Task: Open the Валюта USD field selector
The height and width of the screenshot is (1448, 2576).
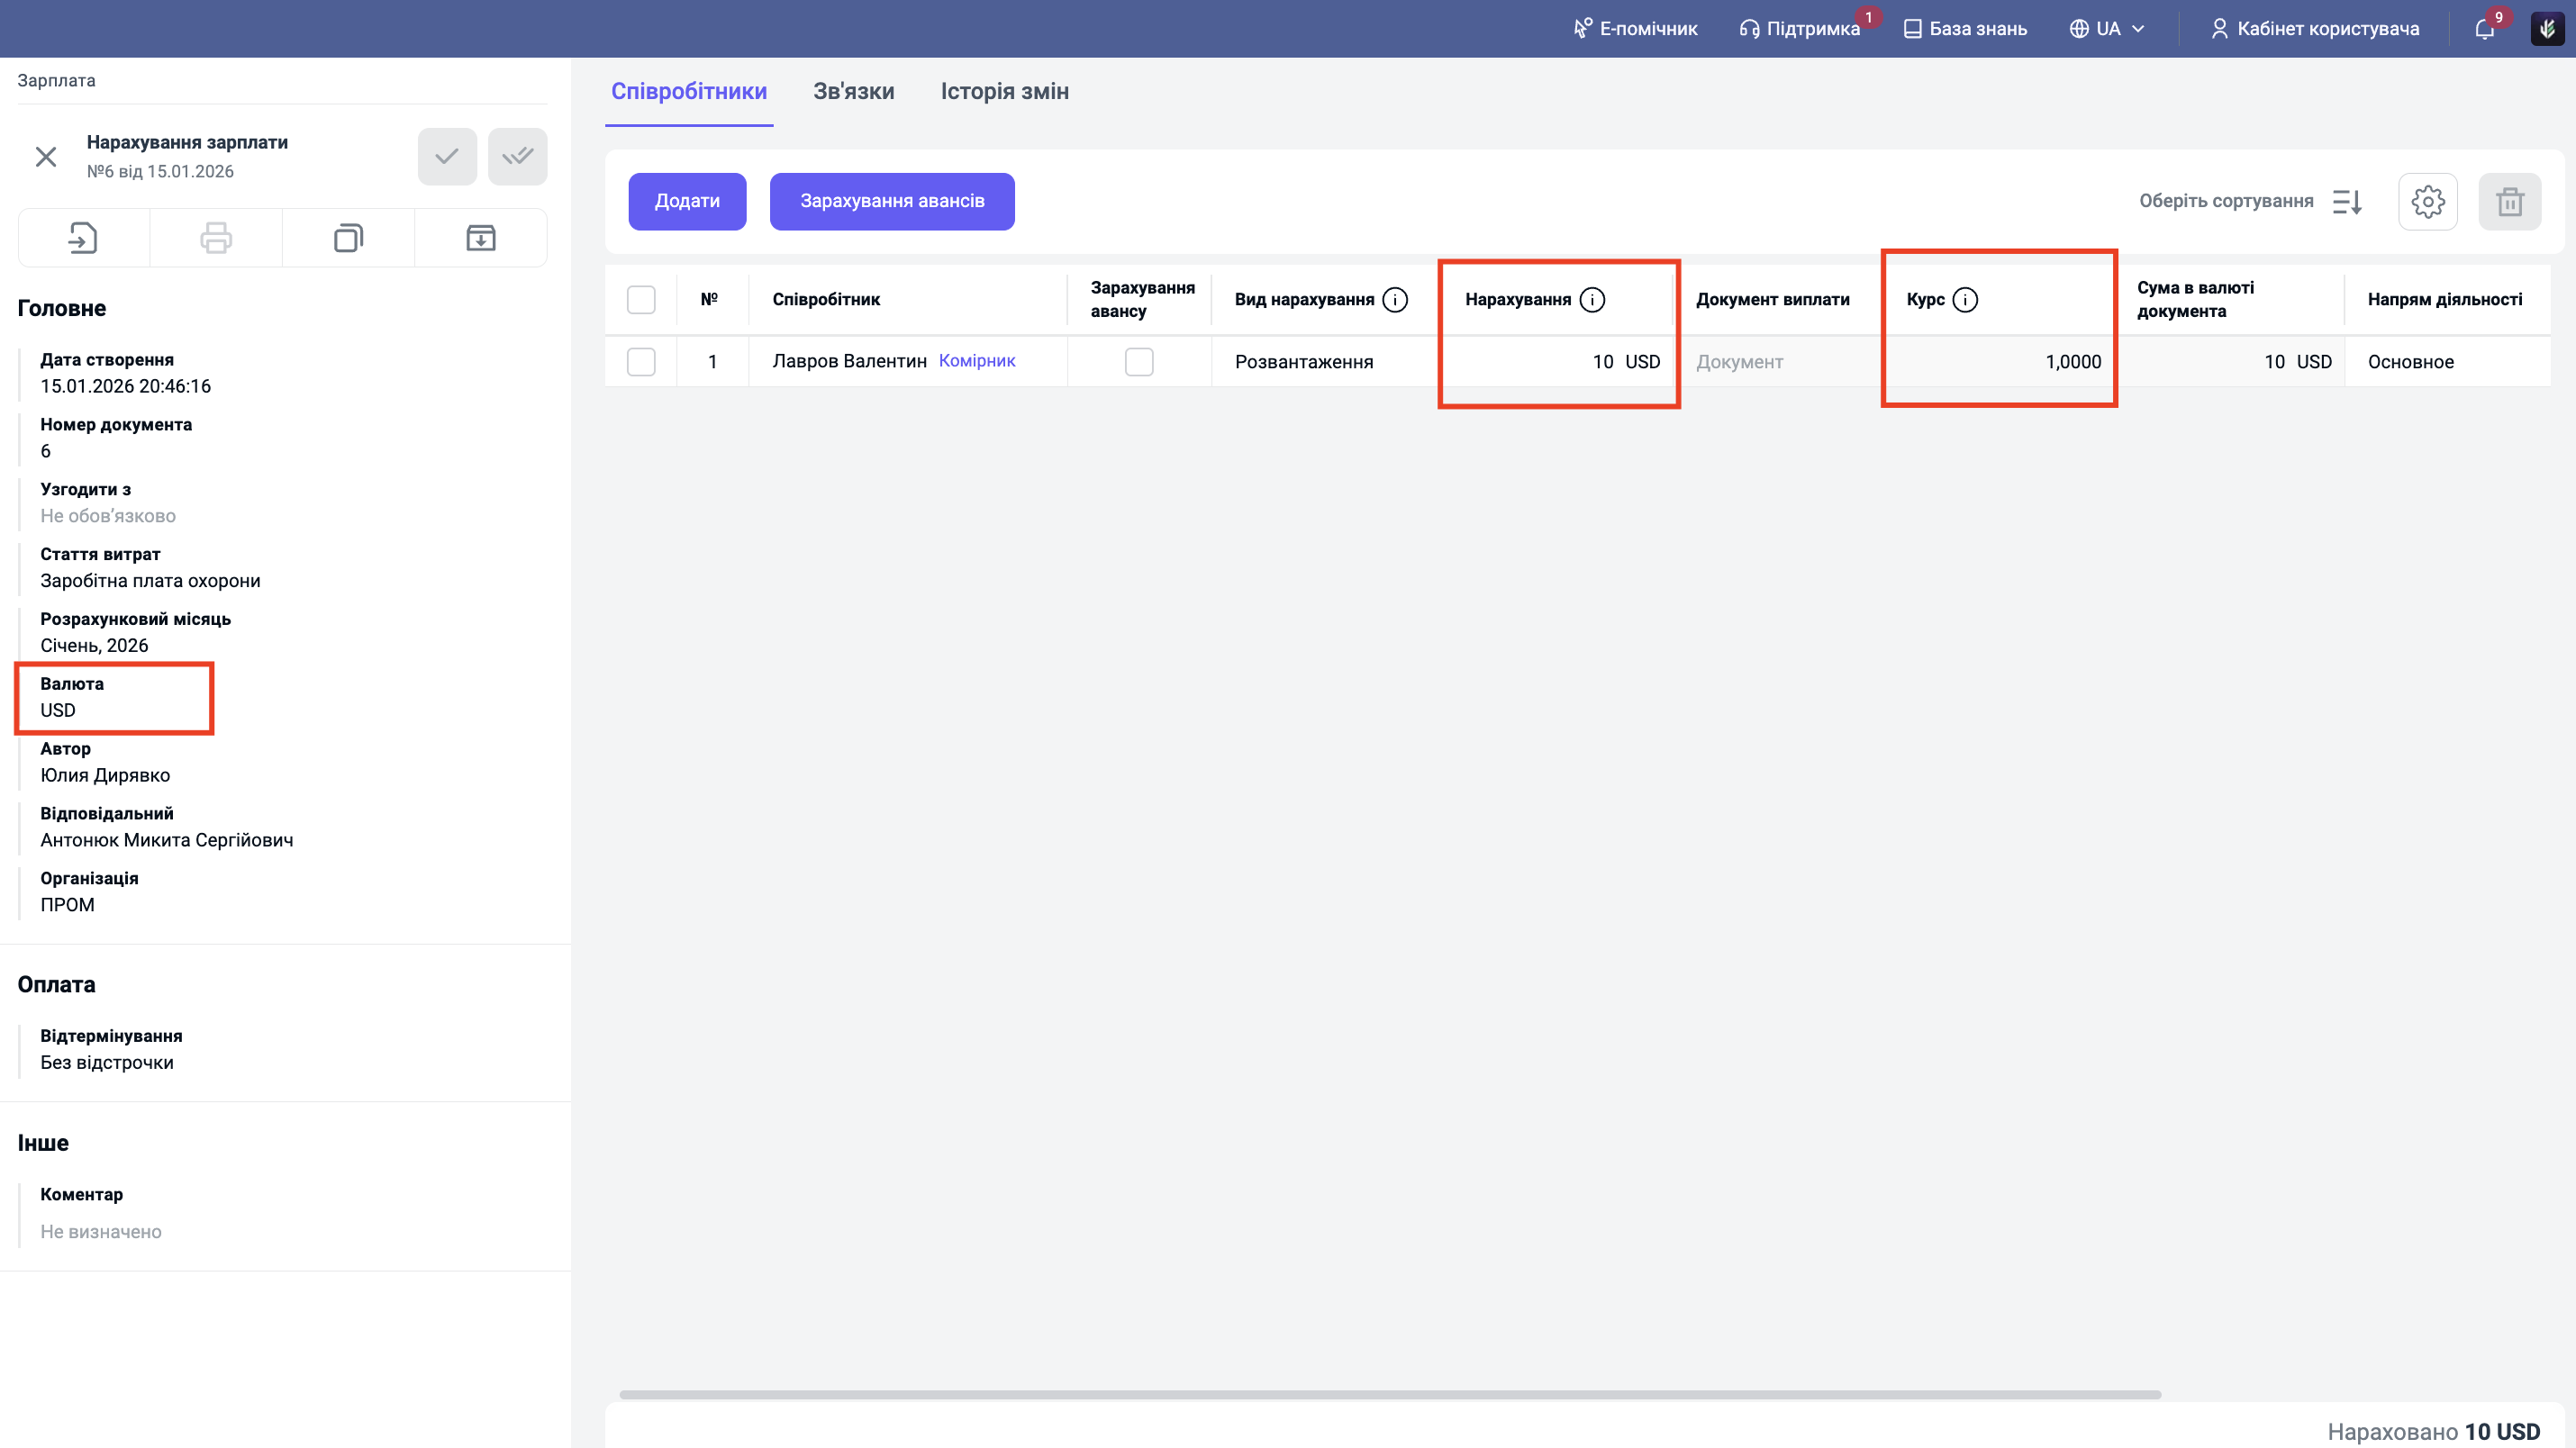Action: [58, 710]
